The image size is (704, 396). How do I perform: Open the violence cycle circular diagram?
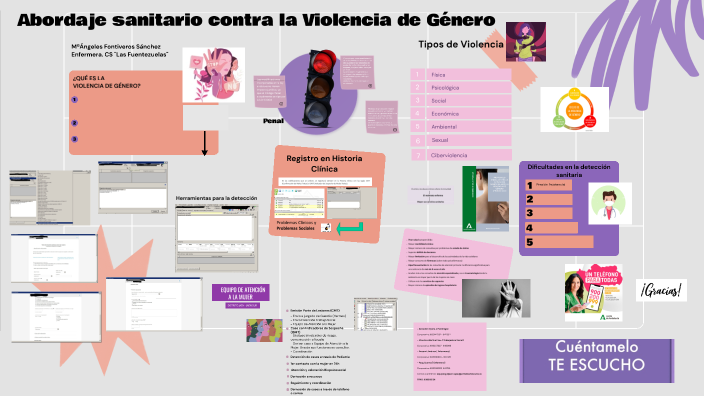(574, 109)
